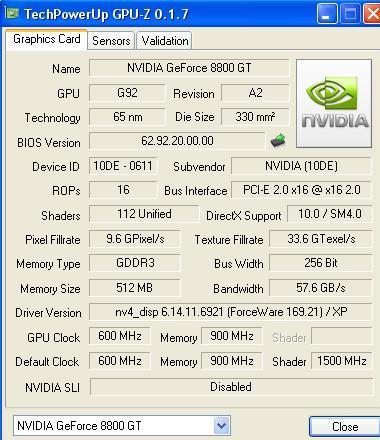The image size is (380, 440).
Task: Click the "Memory Size" label
Action: click(50, 288)
